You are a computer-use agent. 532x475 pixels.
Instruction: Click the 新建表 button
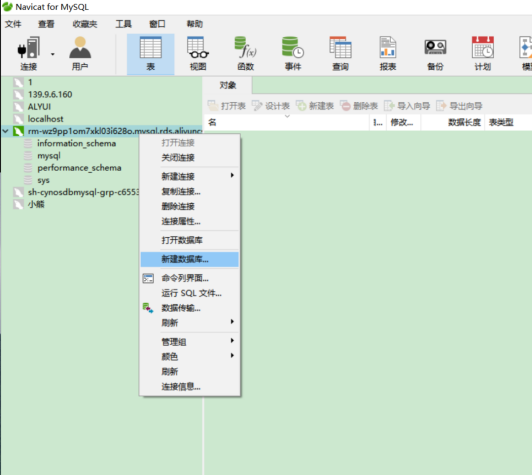315,106
